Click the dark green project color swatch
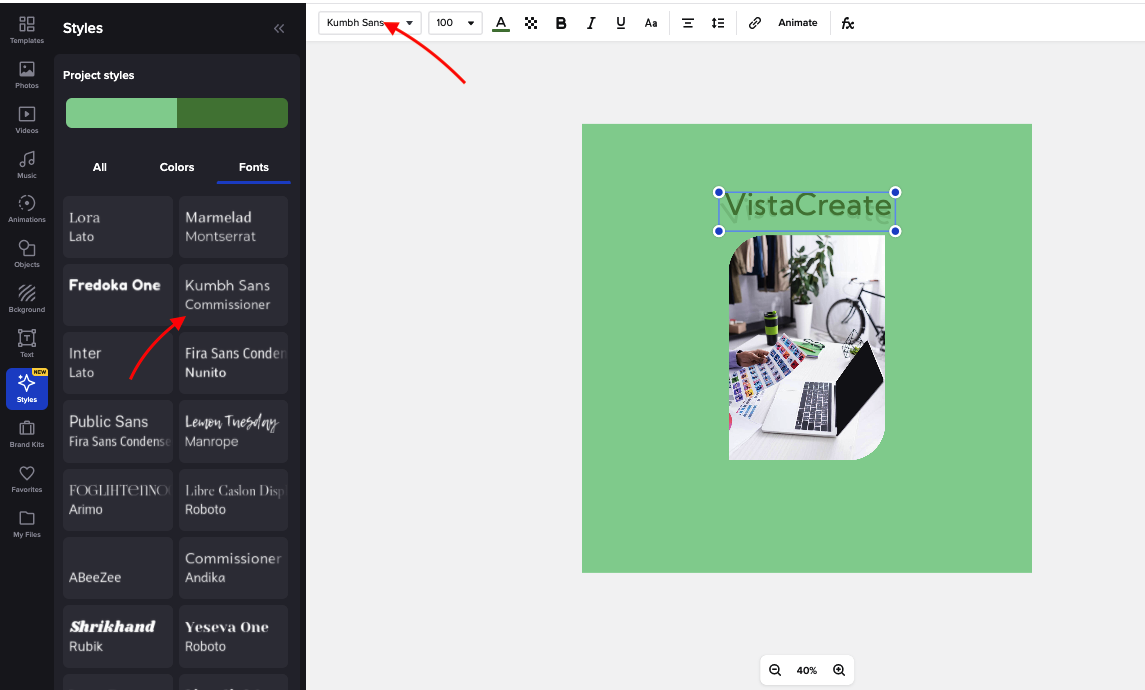This screenshot has height=690, width=1145. tap(232, 113)
